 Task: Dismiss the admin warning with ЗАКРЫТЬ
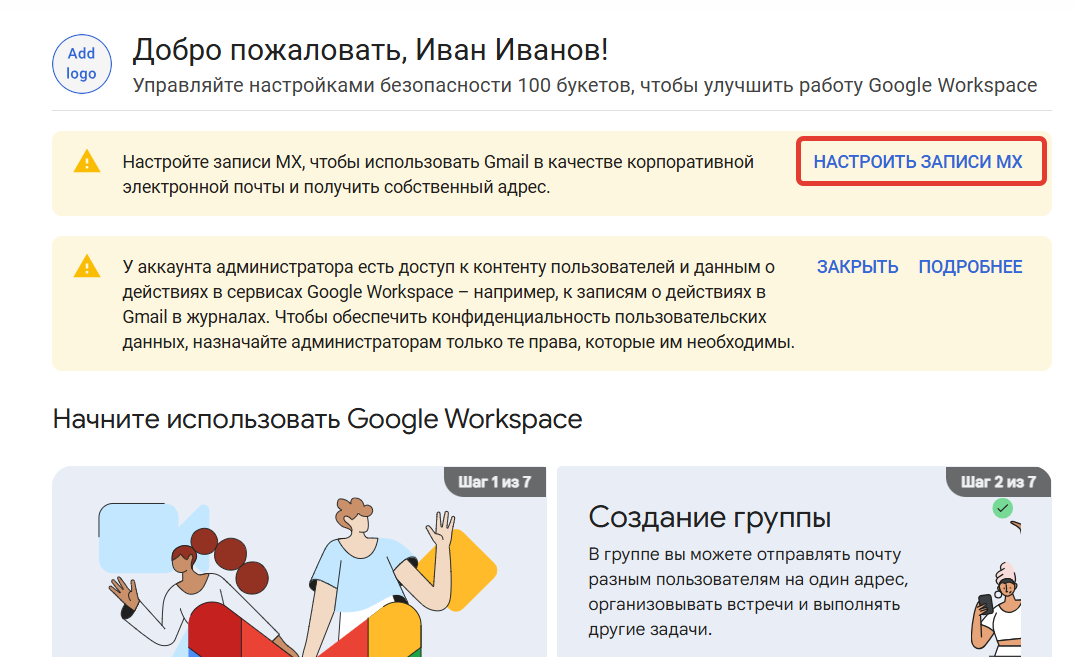[x=857, y=267]
